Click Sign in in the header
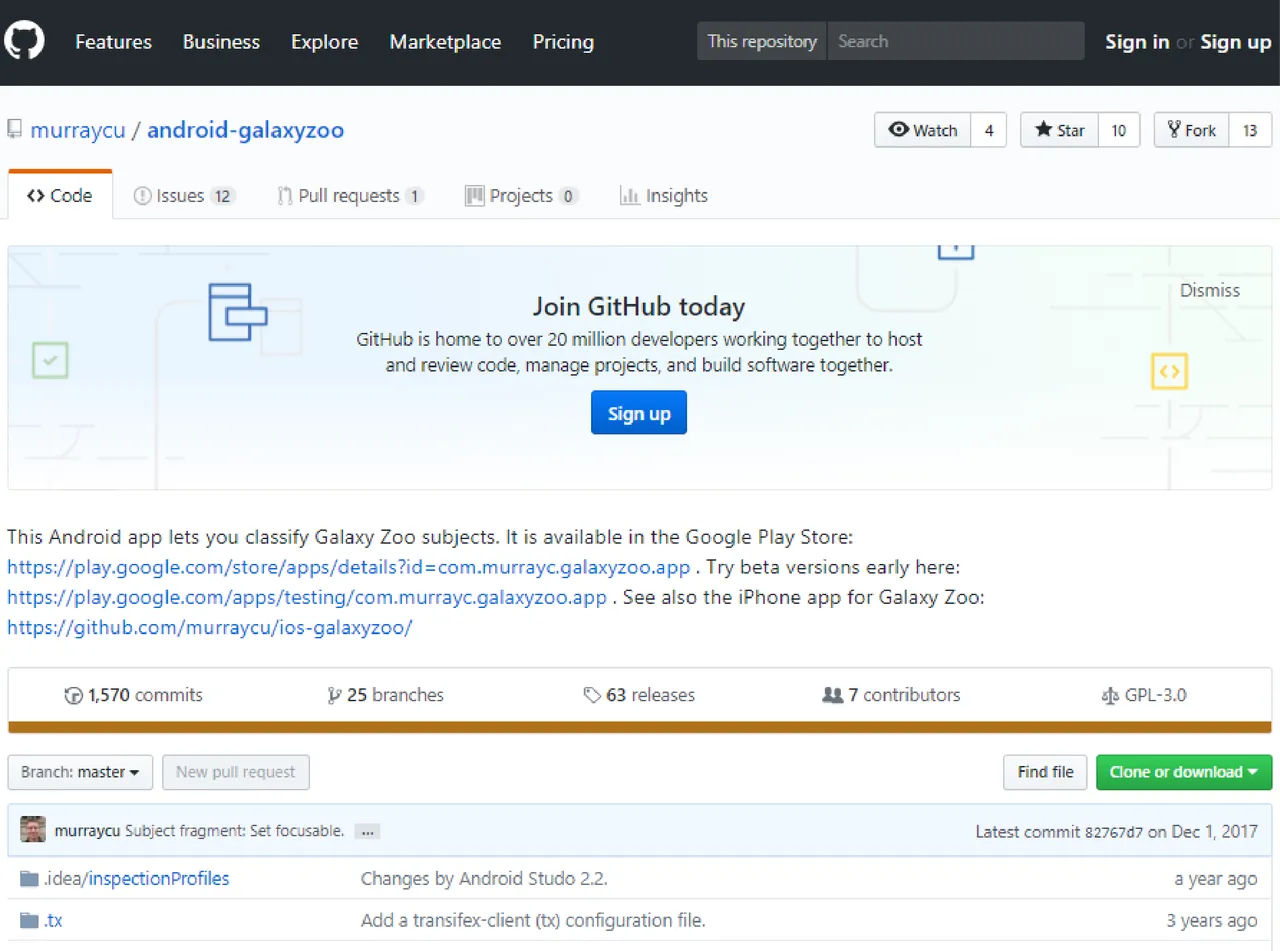Viewport: 1280px width, 951px height. click(1137, 42)
